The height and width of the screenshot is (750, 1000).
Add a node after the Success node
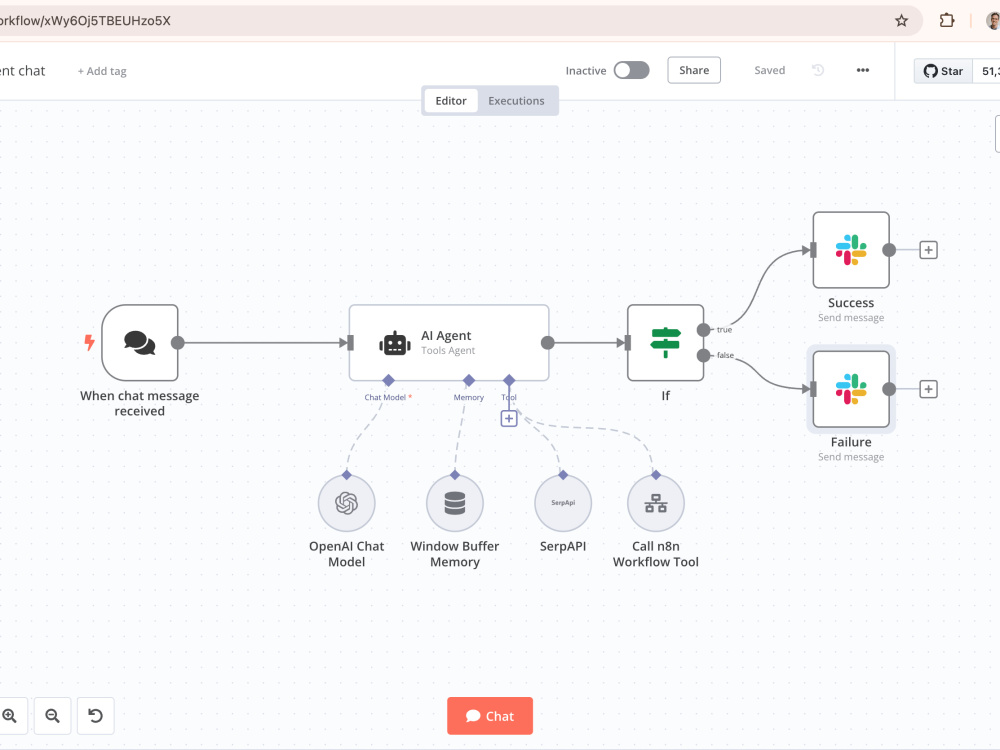928,250
